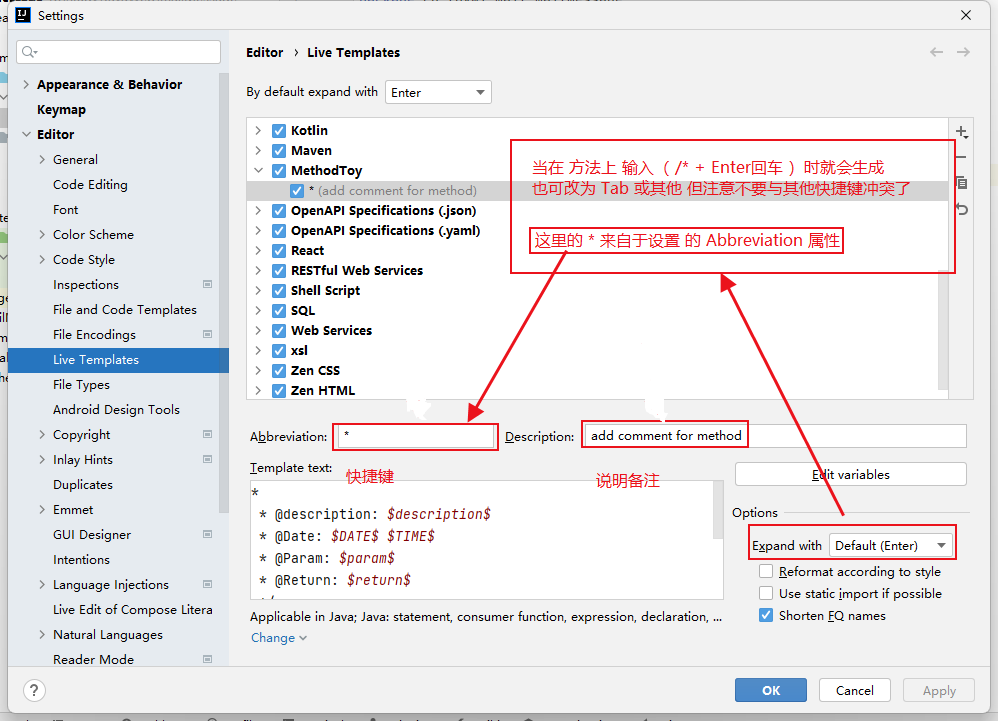998x721 pixels.
Task: Open the Expand with Default (Enter) dropdown
Action: [891, 545]
